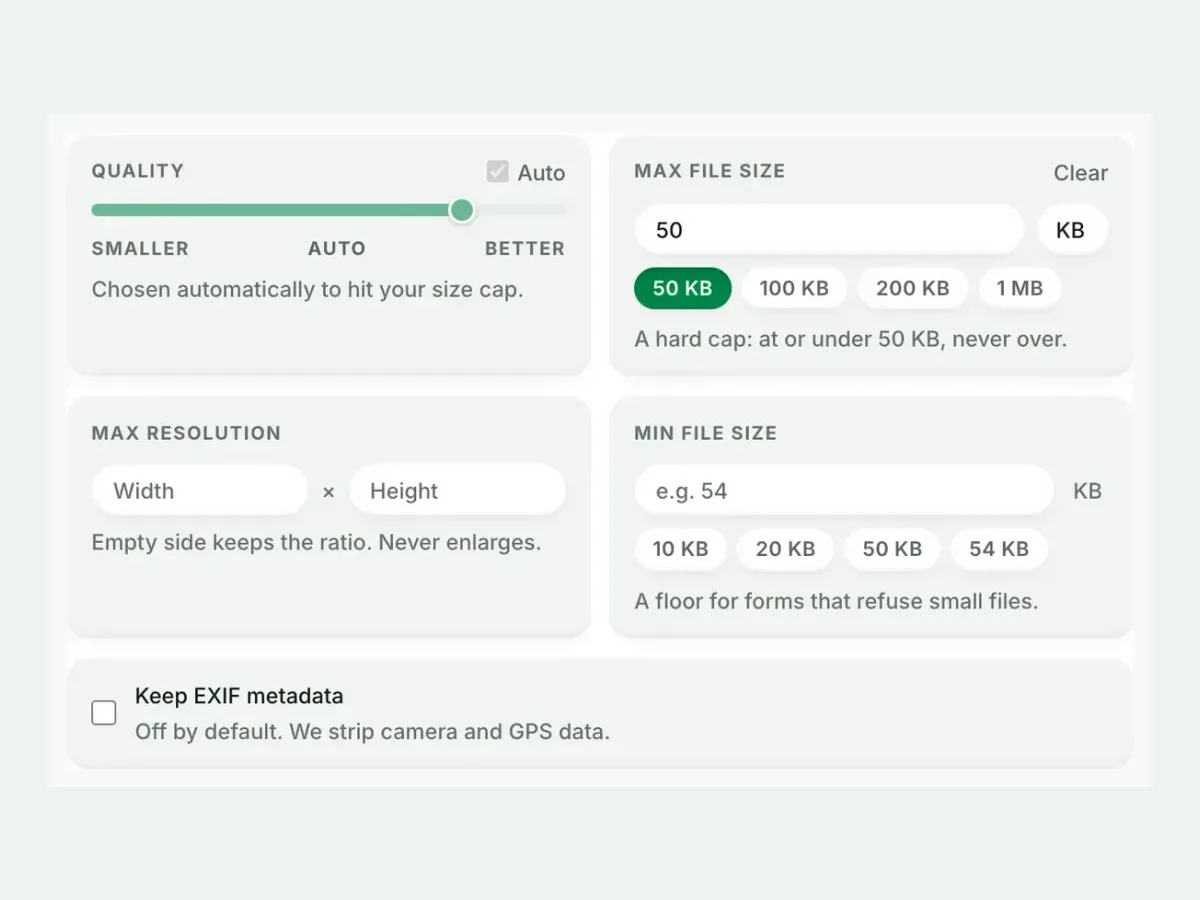This screenshot has width=1200, height=900.
Task: Click the KB unit label beside min size
Action: pos(1087,491)
